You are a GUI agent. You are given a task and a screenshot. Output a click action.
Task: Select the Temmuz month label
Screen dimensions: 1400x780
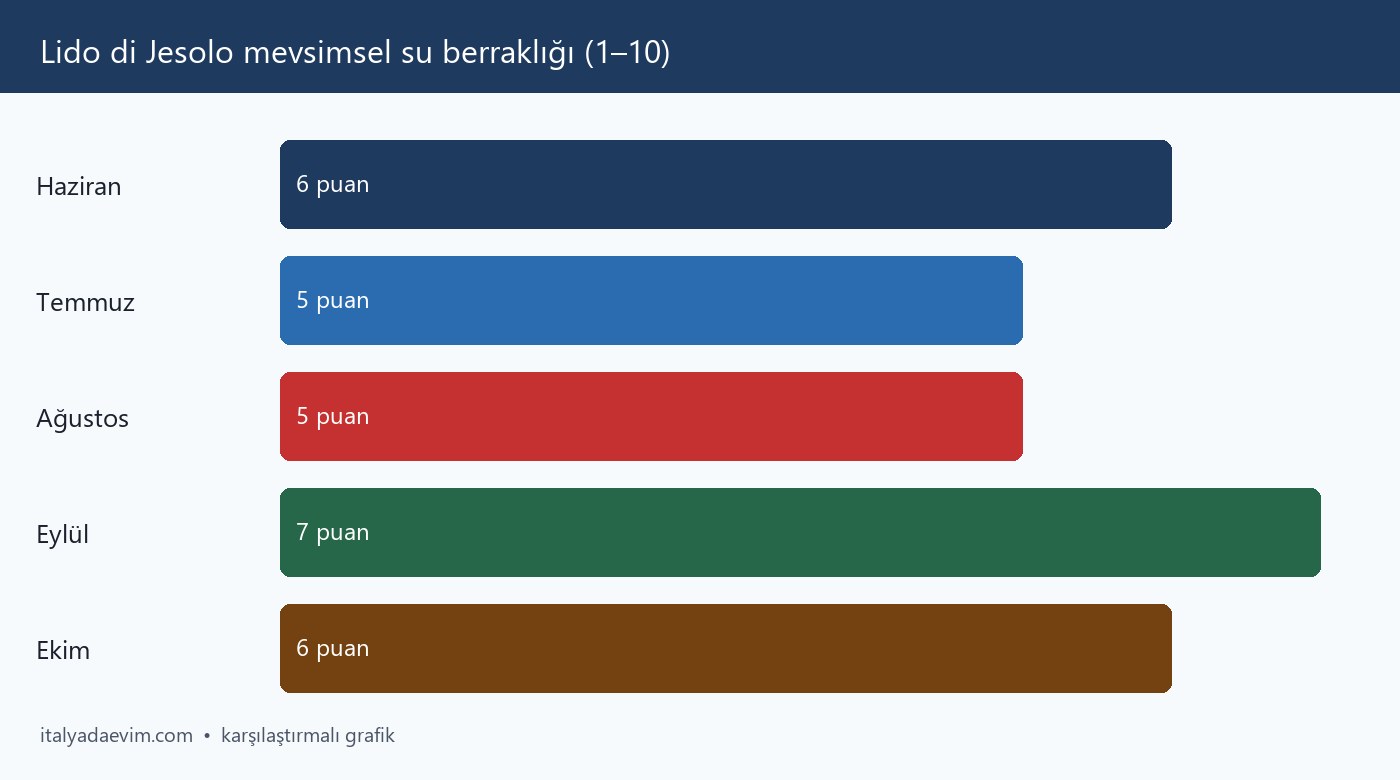[x=85, y=302]
